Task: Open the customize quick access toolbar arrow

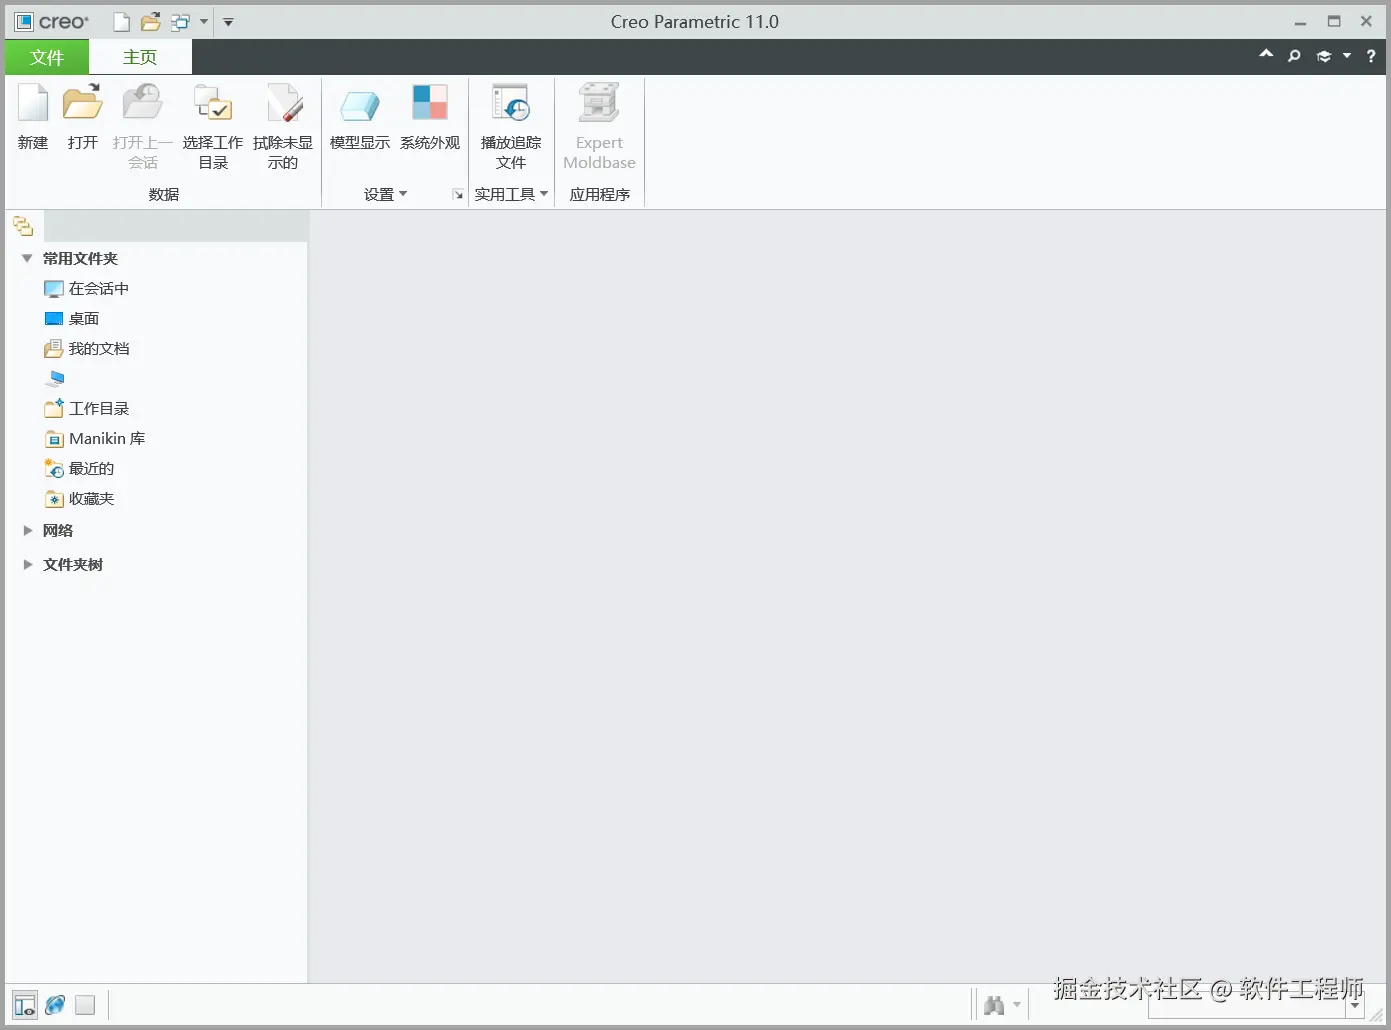Action: click(x=228, y=22)
